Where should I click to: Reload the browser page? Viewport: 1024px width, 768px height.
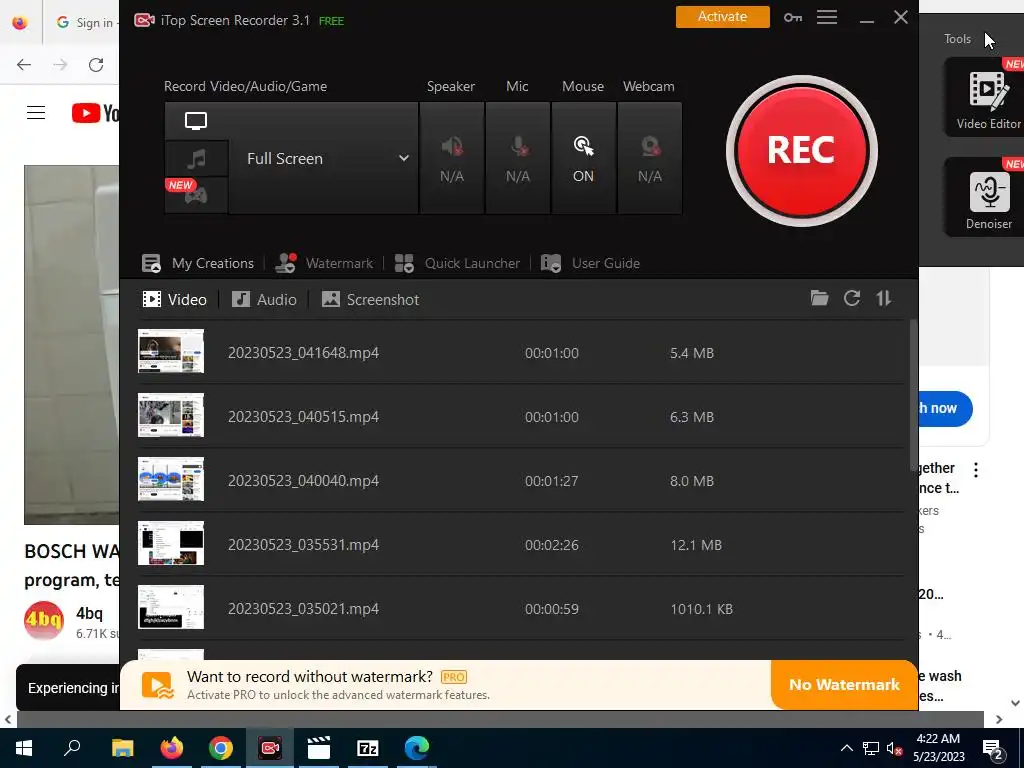click(x=96, y=65)
